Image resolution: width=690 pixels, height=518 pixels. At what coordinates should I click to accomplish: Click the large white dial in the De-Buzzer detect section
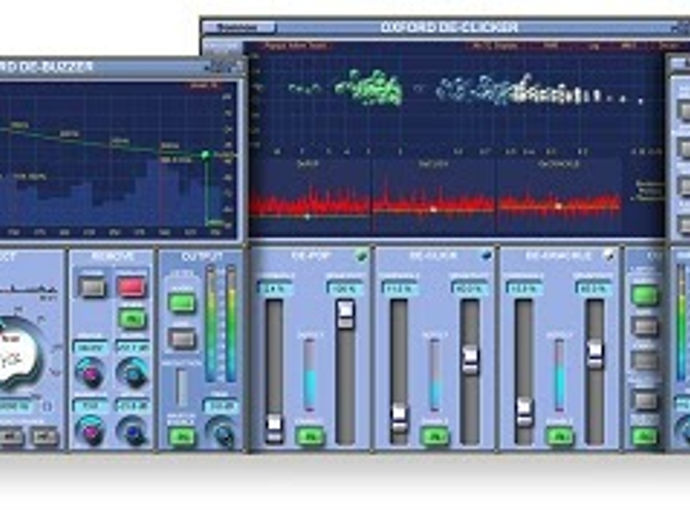coord(13,355)
